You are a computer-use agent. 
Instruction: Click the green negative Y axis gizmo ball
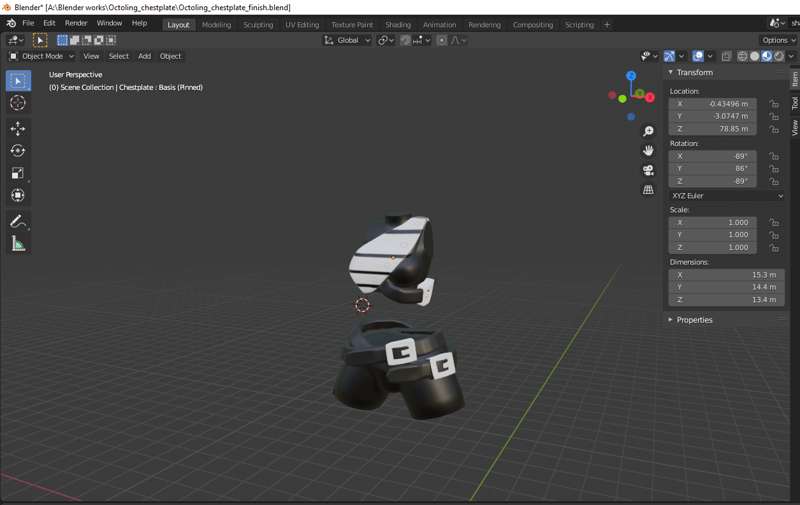click(622, 99)
